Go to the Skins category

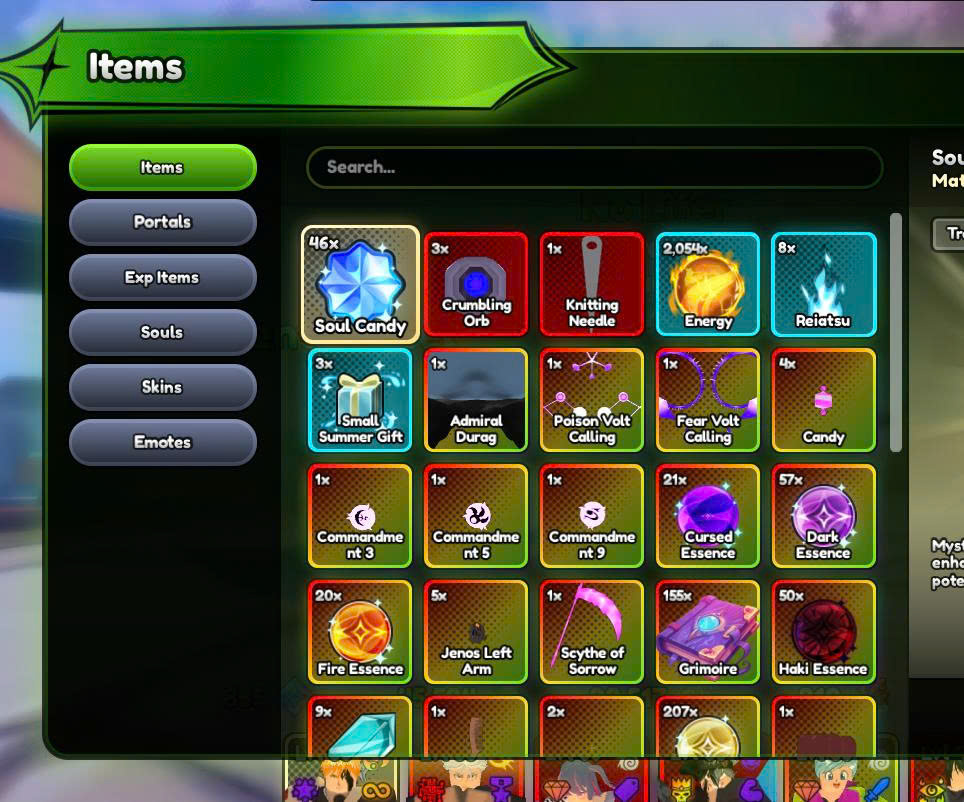163,387
